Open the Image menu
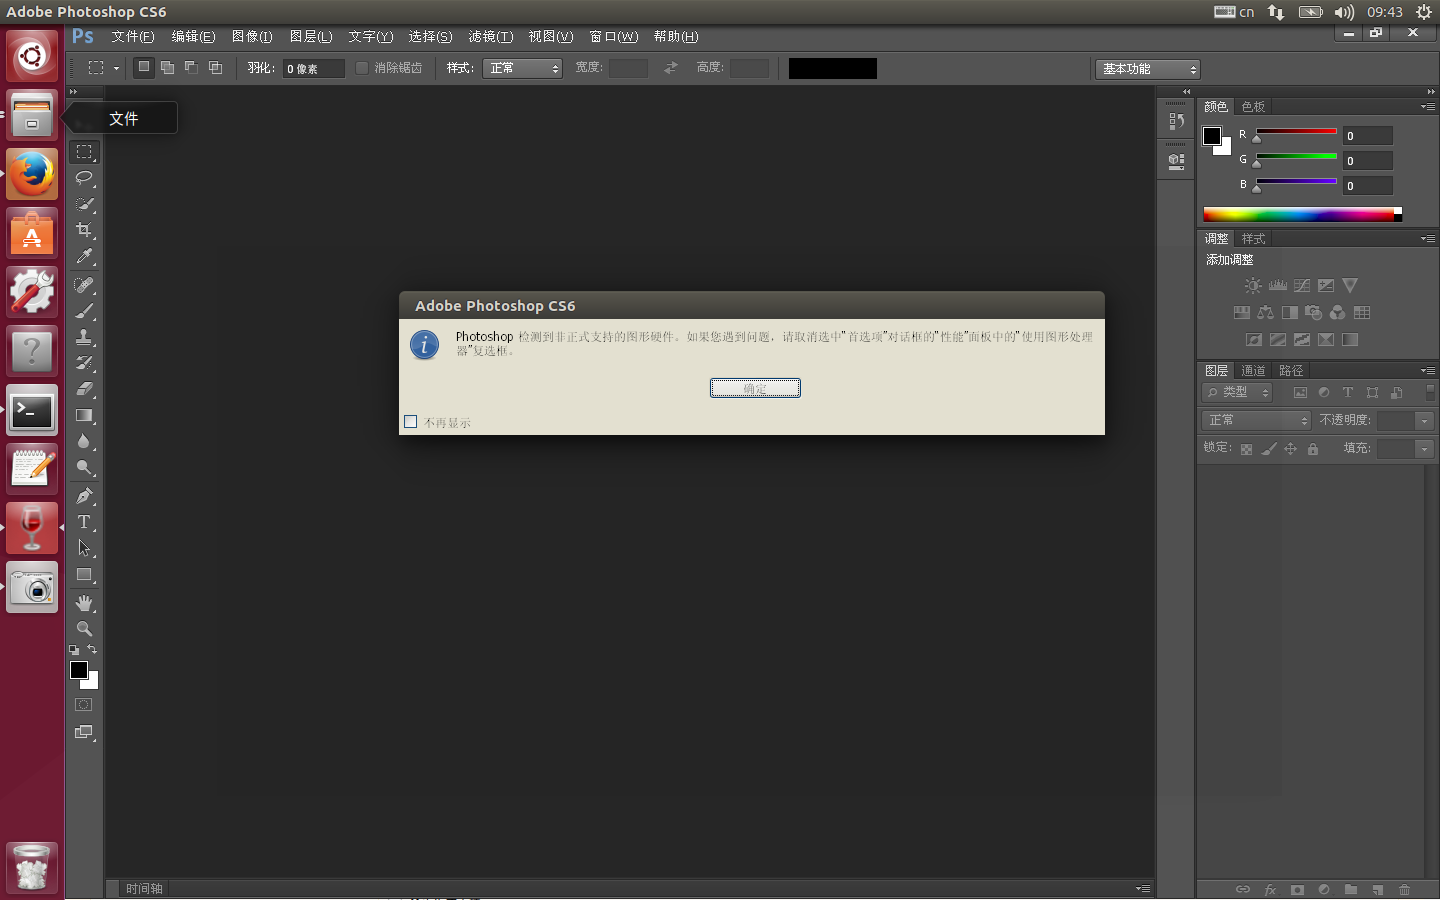 252,36
